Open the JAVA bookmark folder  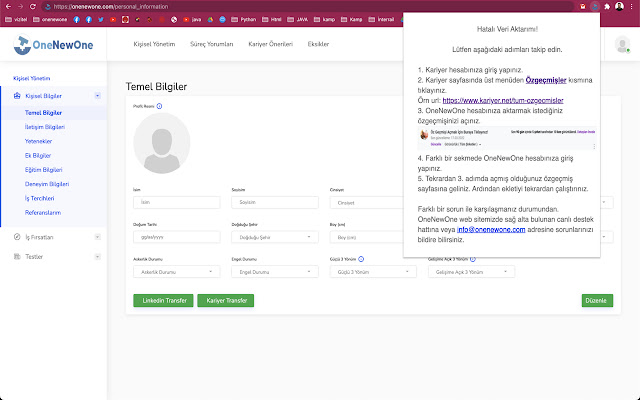(x=298, y=19)
